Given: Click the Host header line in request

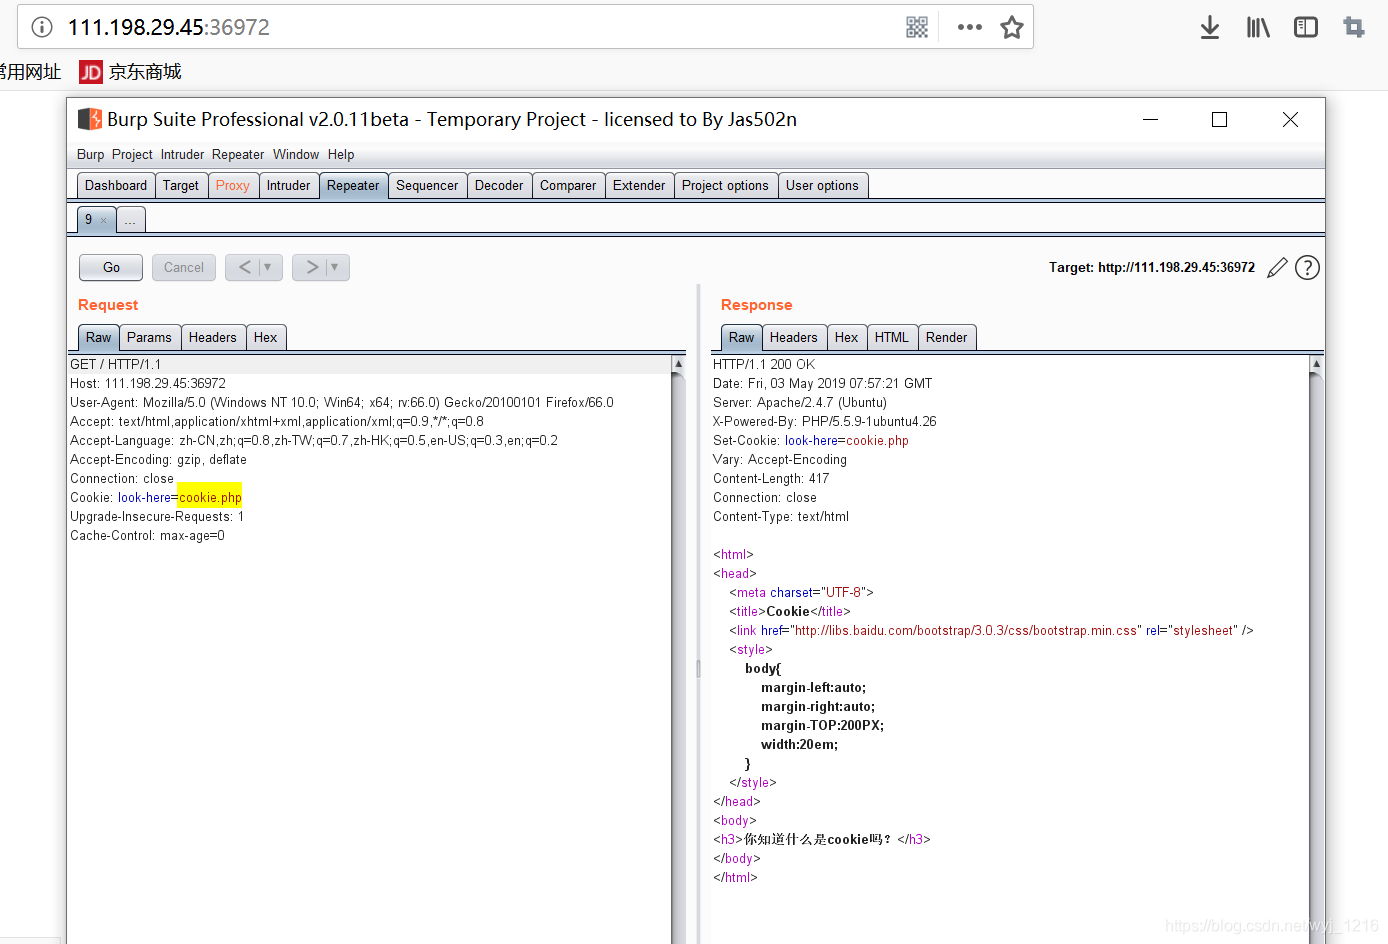Looking at the screenshot, I should click(x=148, y=384).
